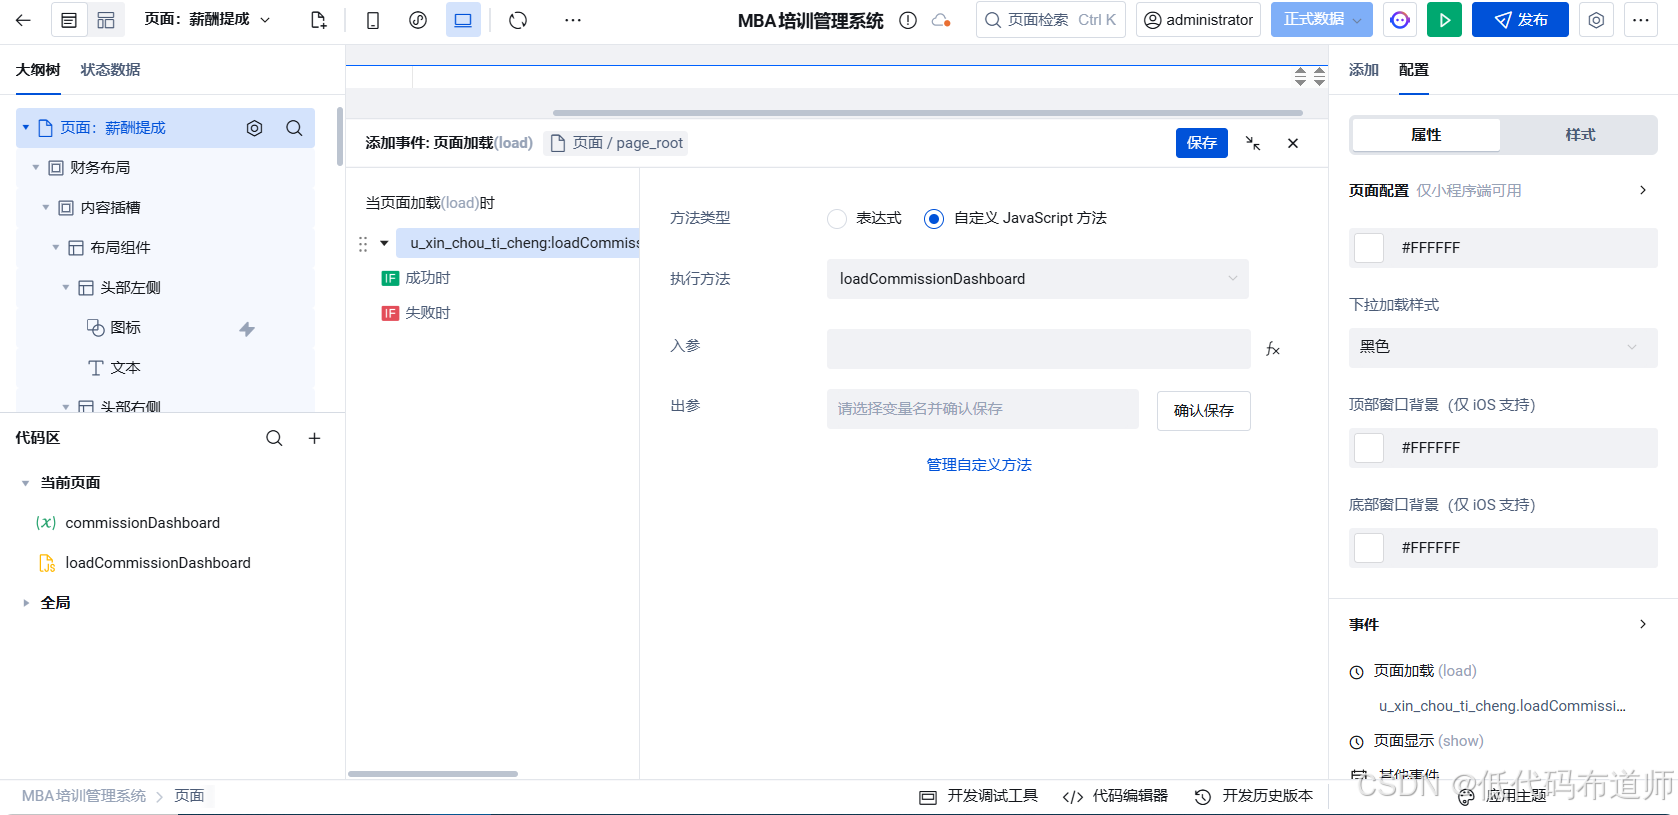
Task: Click the 顶部窗口背景 color swatch
Action: pyautogui.click(x=1368, y=448)
